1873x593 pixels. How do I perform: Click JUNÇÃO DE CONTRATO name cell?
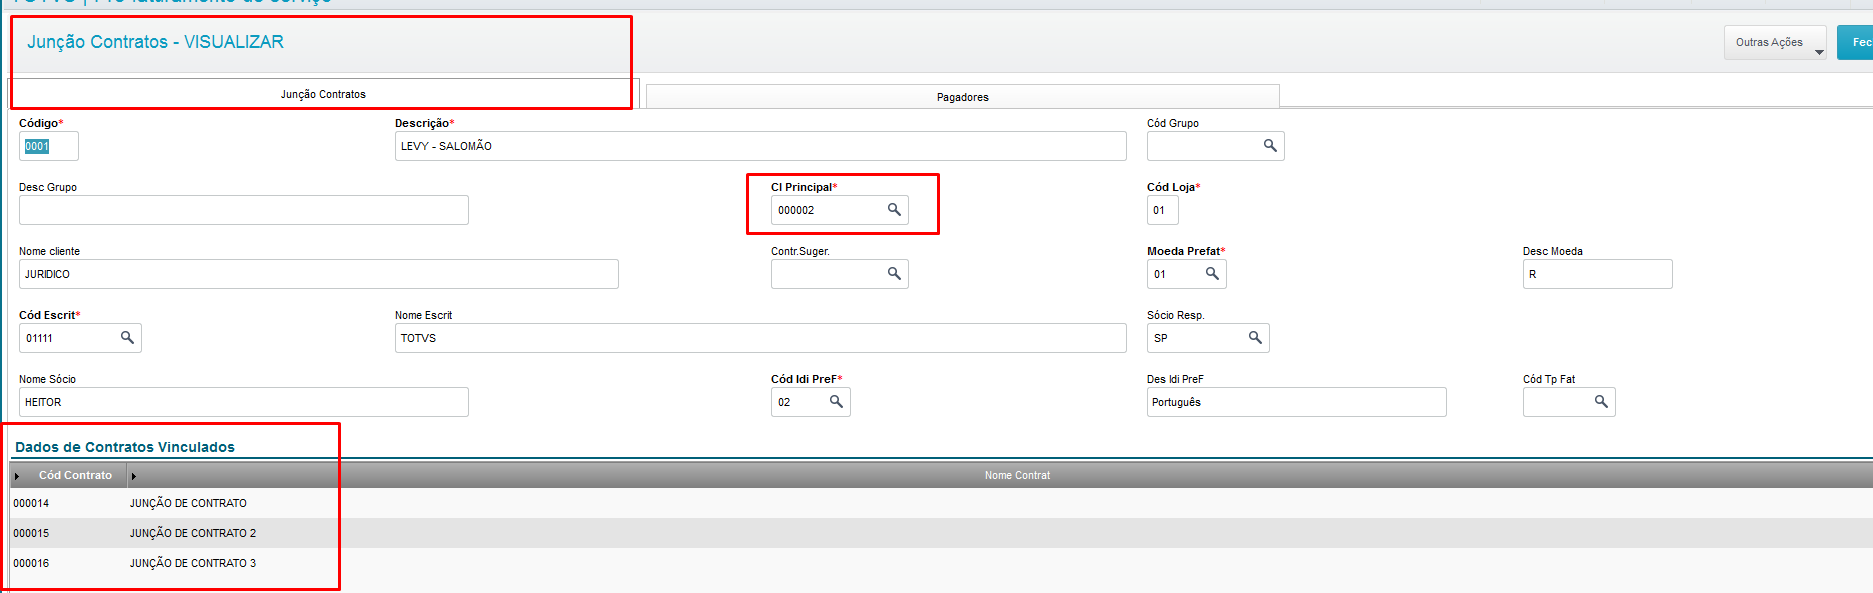188,503
